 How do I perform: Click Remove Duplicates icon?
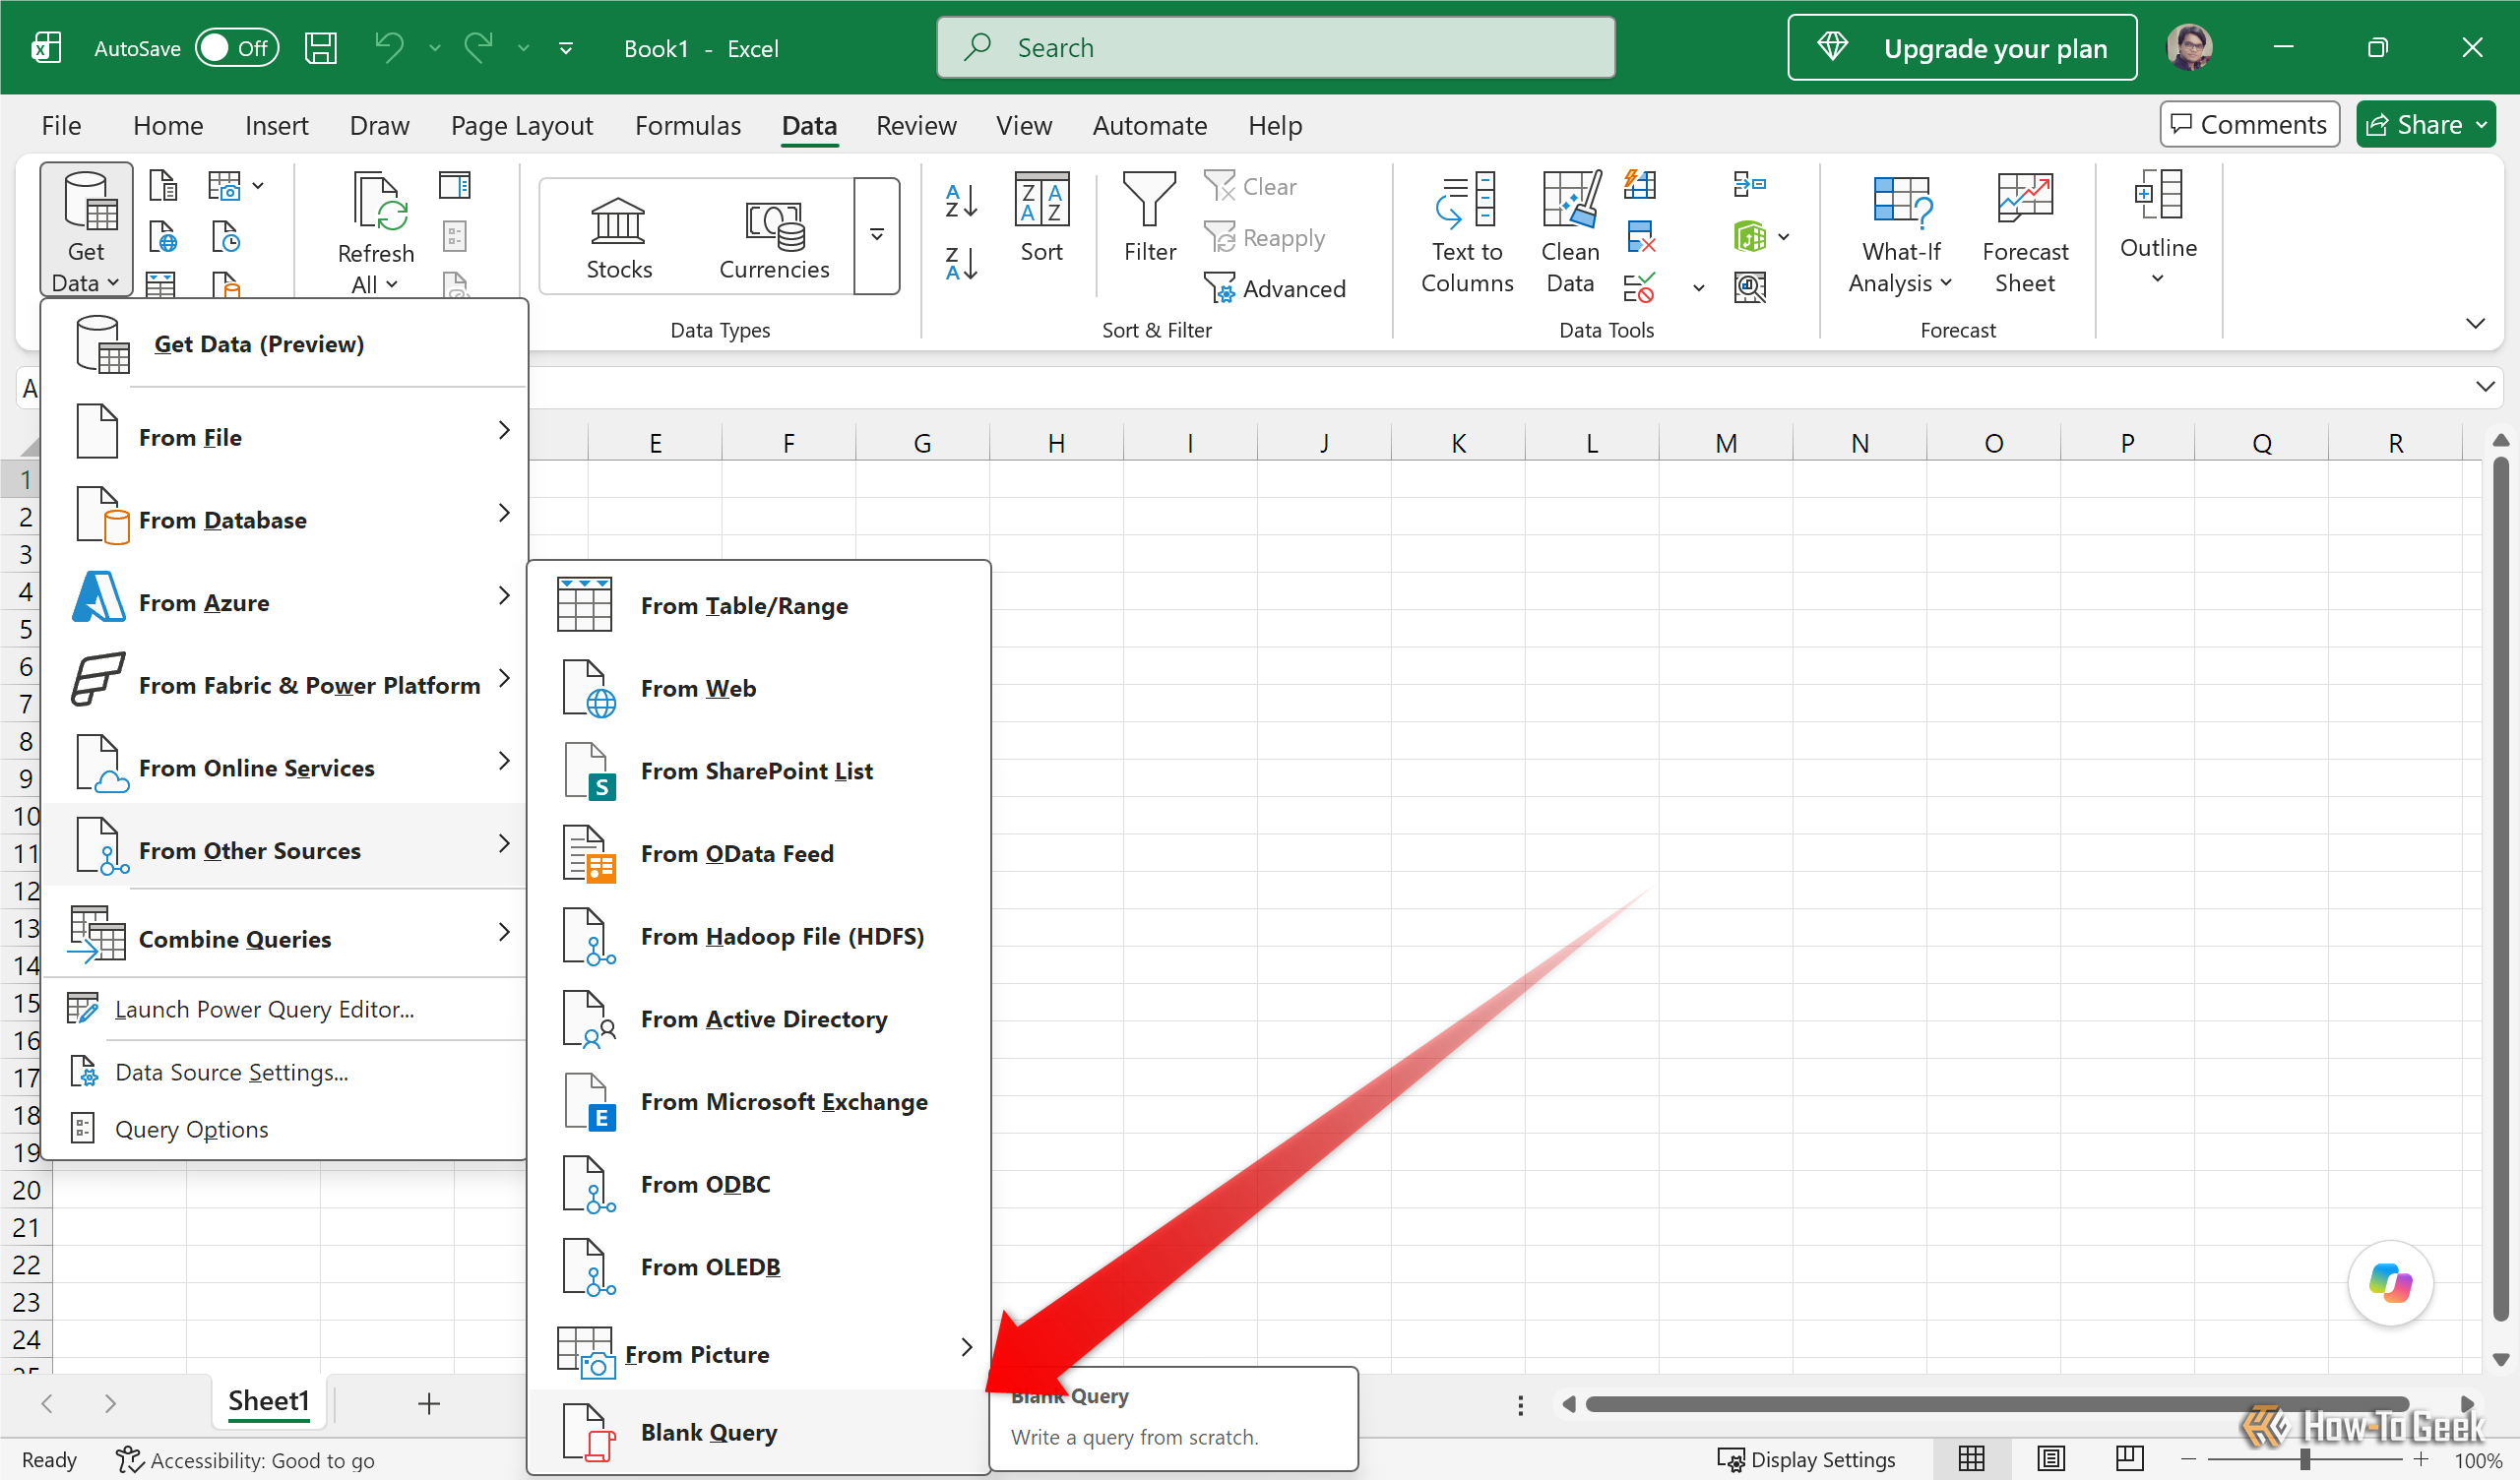[x=1640, y=237]
